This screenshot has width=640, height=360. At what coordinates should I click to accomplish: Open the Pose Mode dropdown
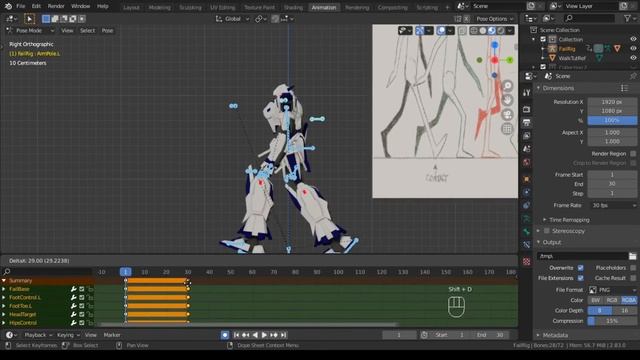pos(30,31)
